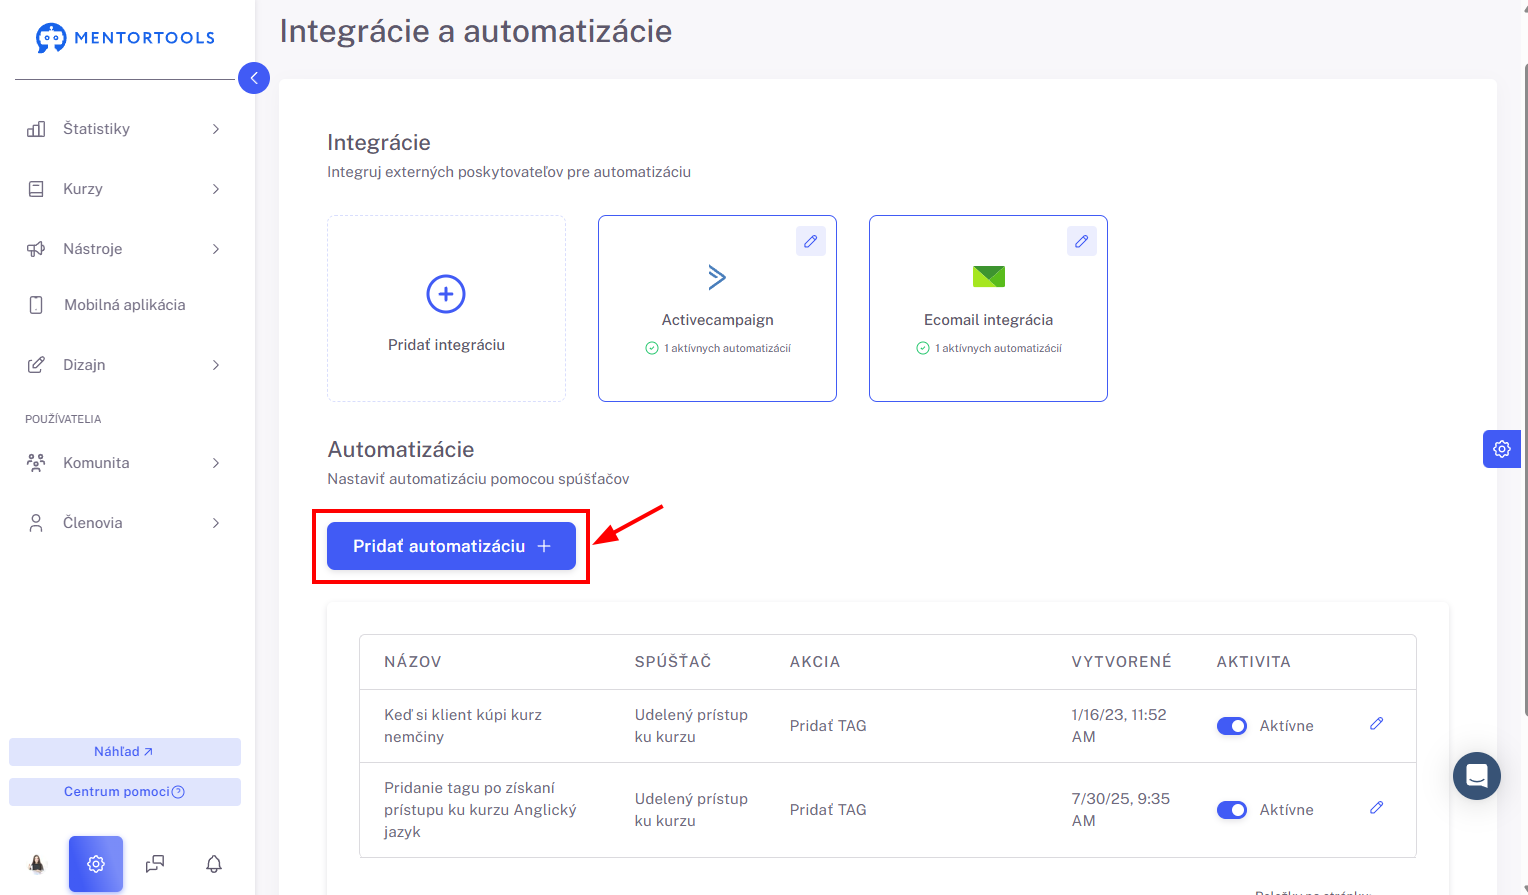Open the Centrum pomoci link

125,792
